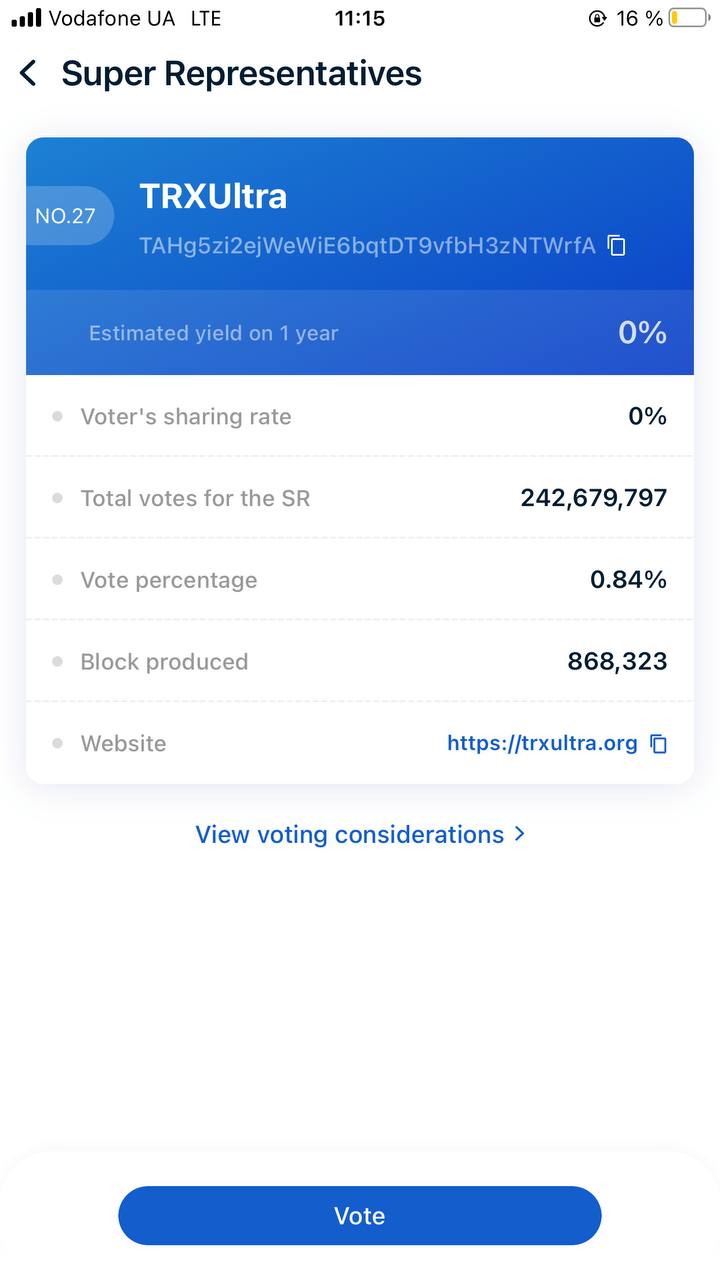Screen dimensions: 720x1280
Task: Tap the cellular signal bars icon
Action: click(x=27, y=18)
